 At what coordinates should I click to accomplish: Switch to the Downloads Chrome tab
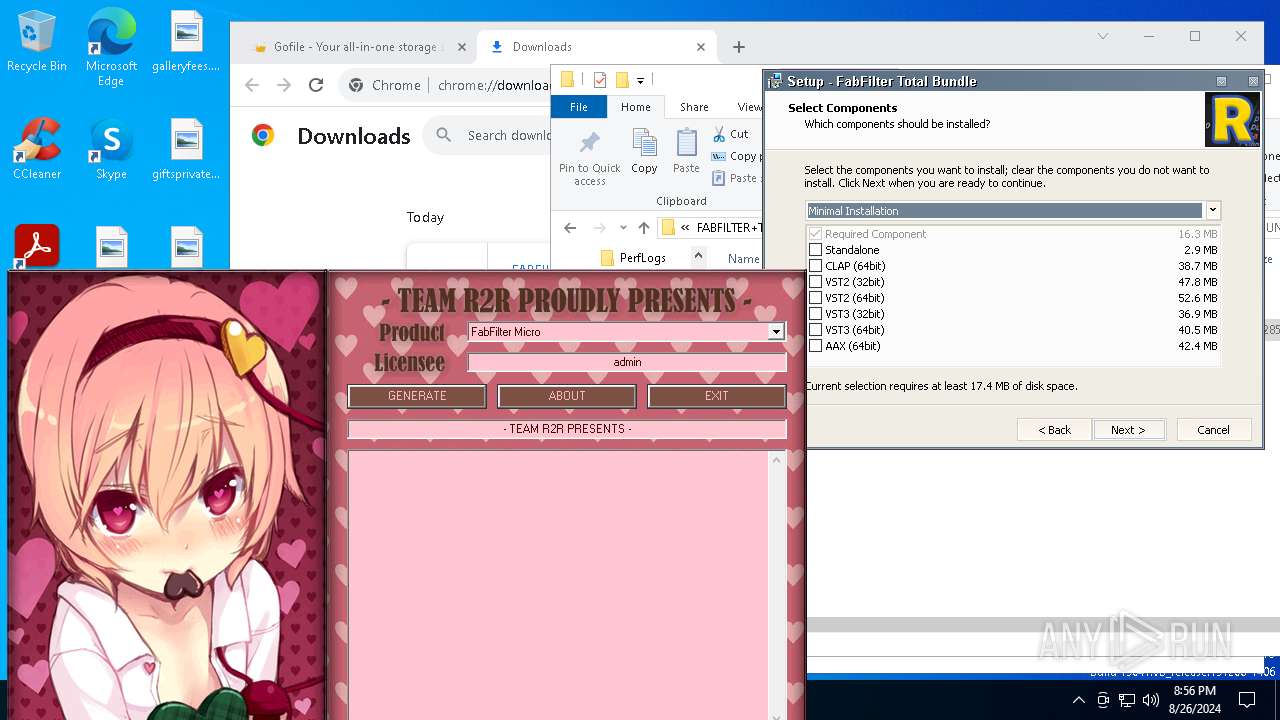pos(596,47)
